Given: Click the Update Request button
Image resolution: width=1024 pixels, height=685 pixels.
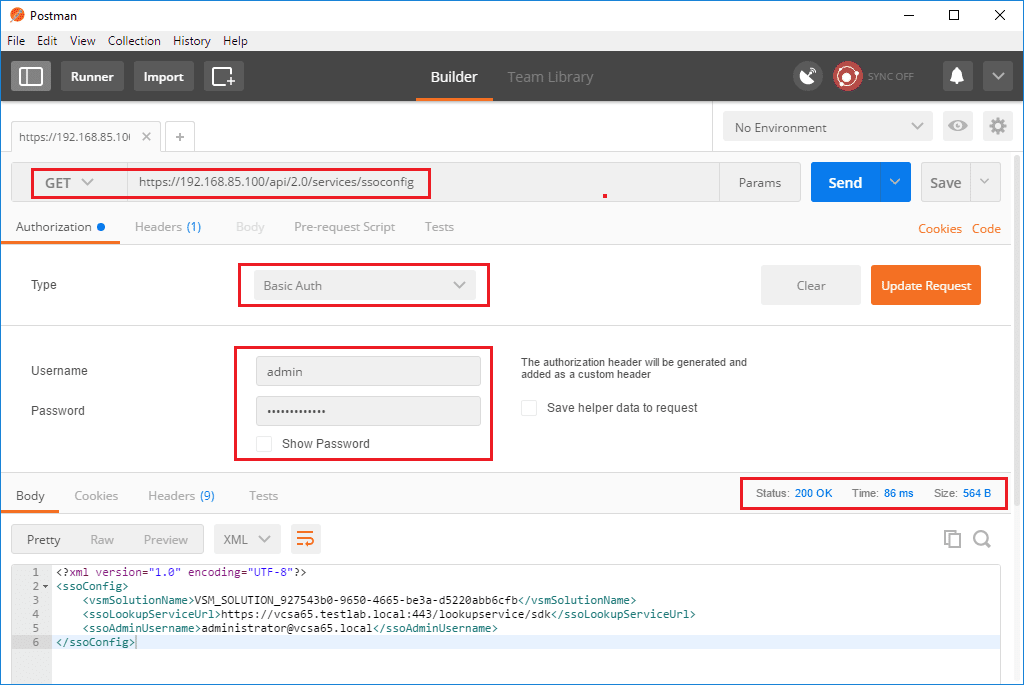Looking at the screenshot, I should coord(925,285).
